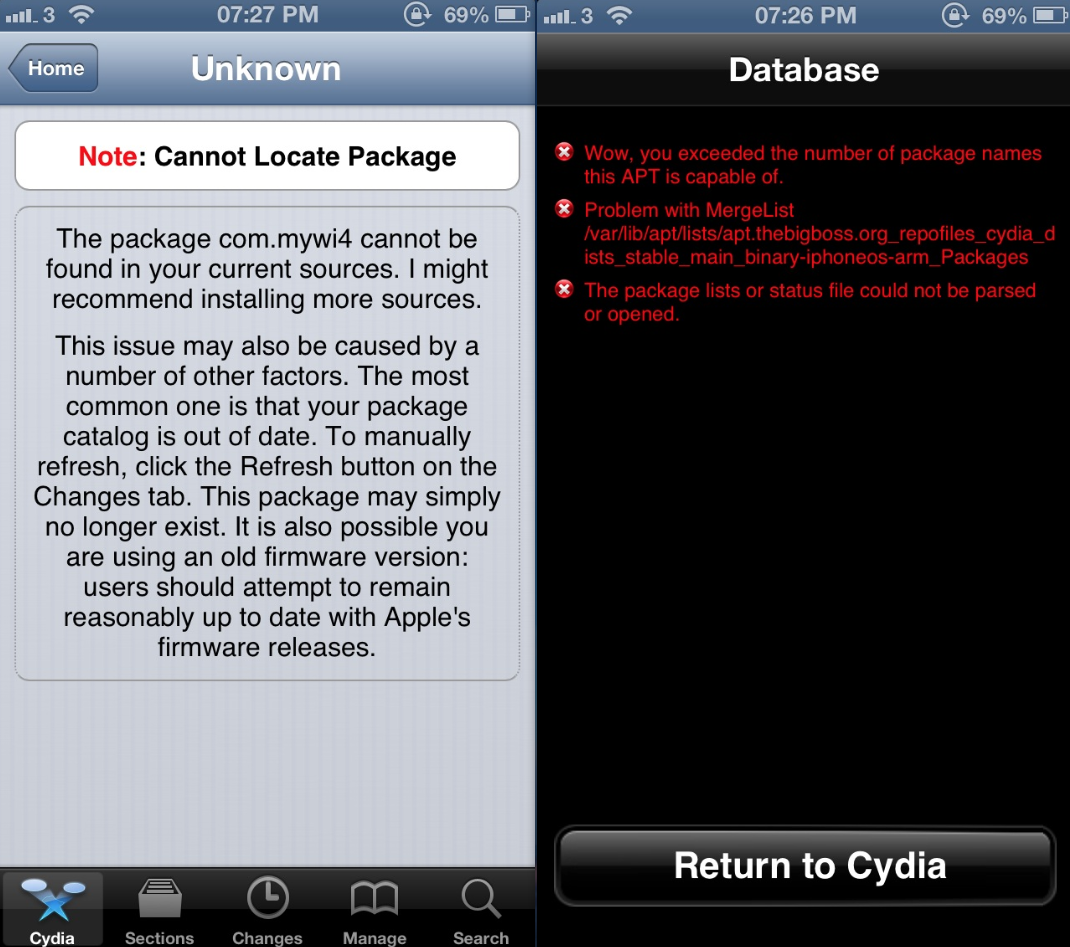
Task: Select the package description text box
Action: (268, 443)
